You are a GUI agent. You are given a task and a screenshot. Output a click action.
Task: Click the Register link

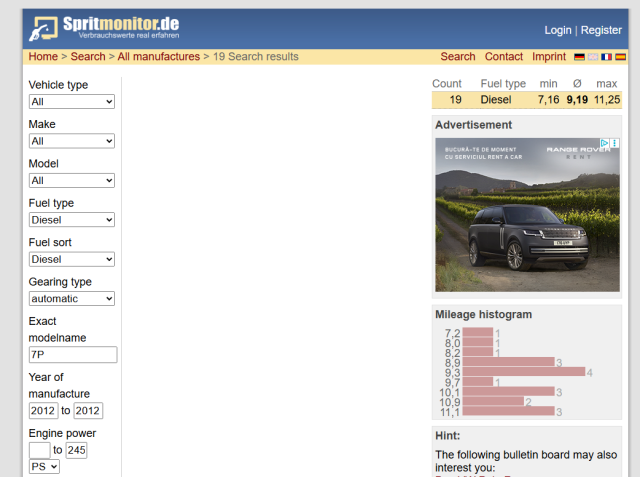pyautogui.click(x=601, y=30)
